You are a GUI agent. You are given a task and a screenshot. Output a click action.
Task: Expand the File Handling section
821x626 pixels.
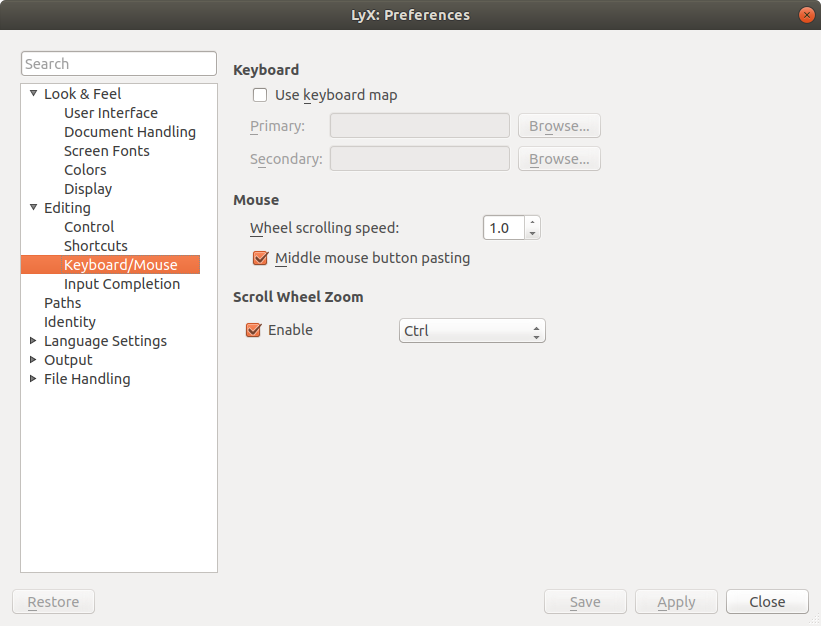click(33, 379)
